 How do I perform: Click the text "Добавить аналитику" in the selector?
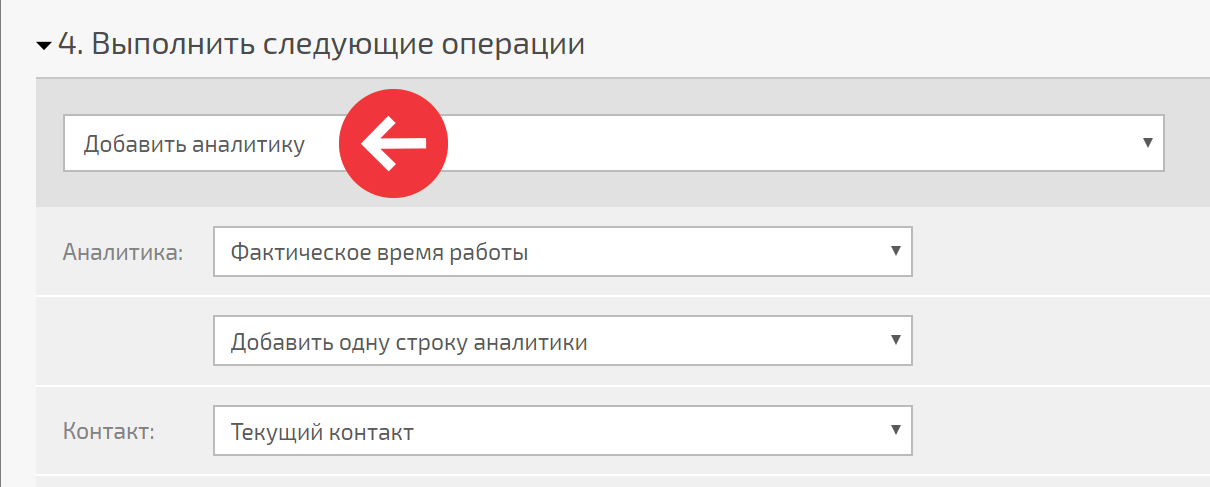pos(194,144)
